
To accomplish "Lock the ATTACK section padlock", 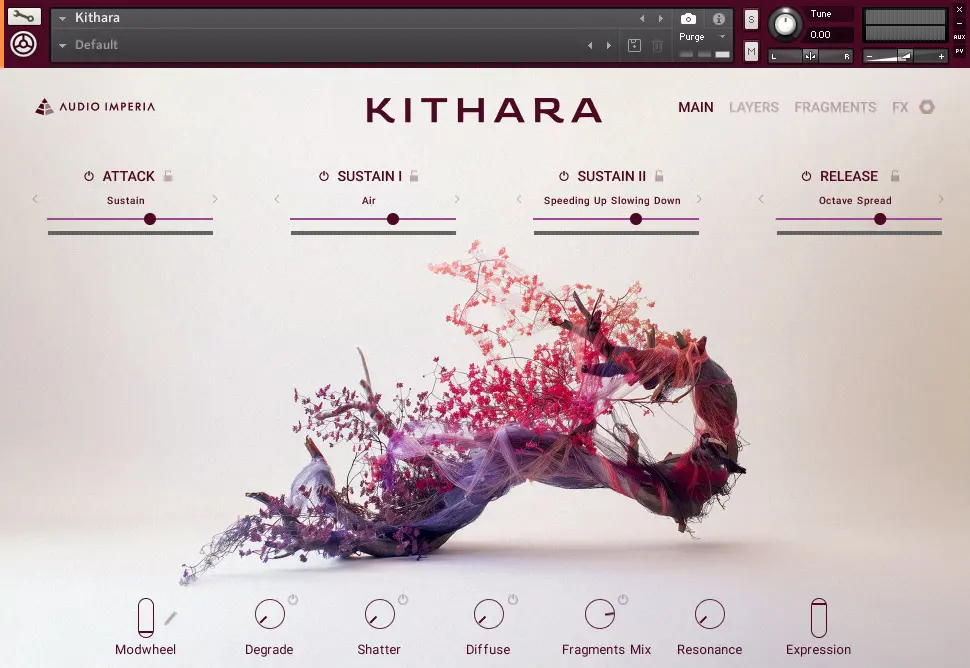I will (168, 176).
